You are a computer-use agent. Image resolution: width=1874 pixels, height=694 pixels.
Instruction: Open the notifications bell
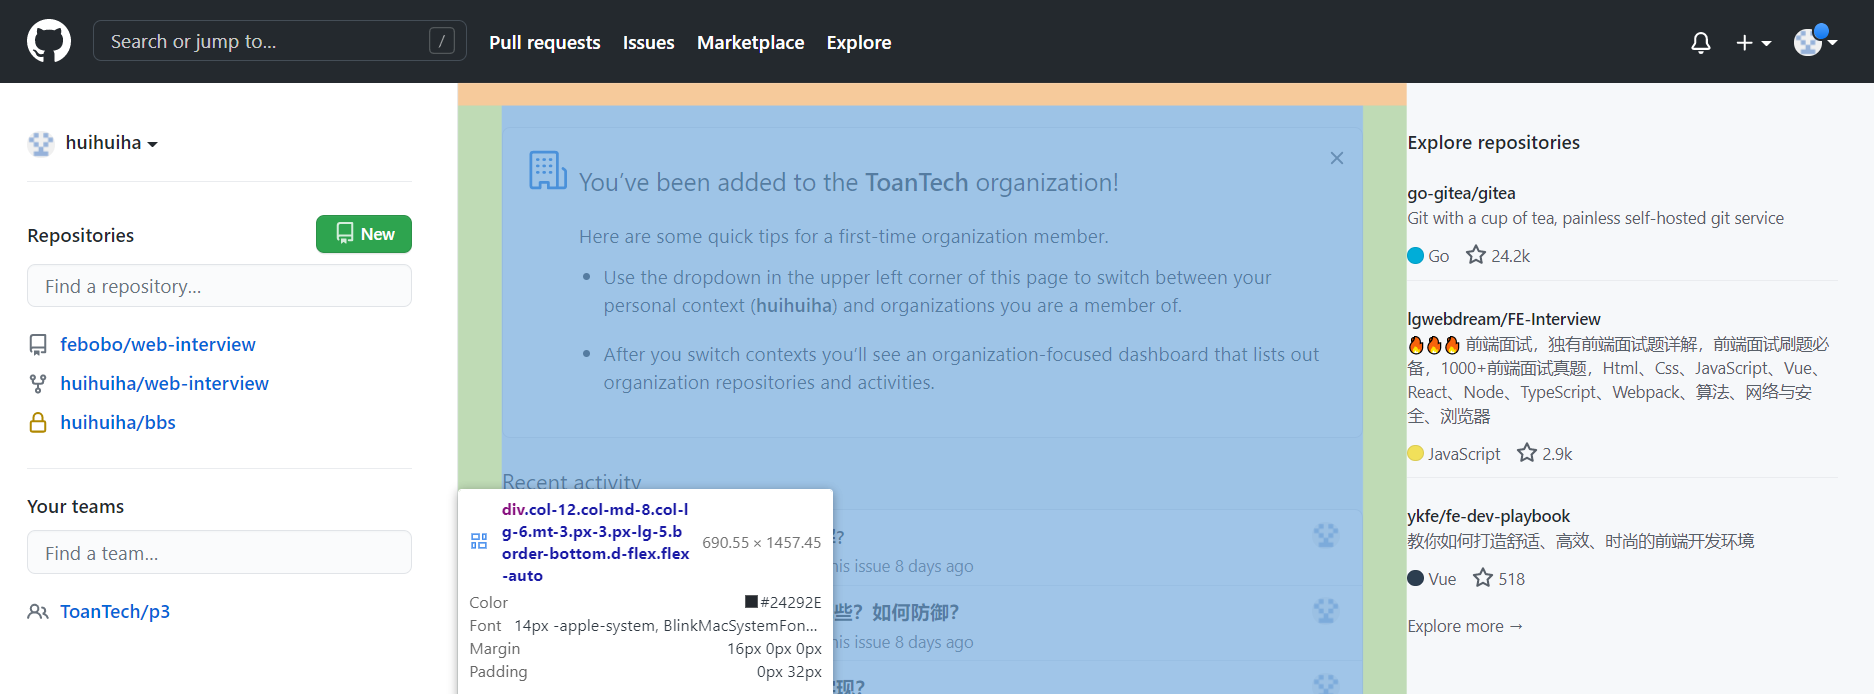coord(1700,43)
